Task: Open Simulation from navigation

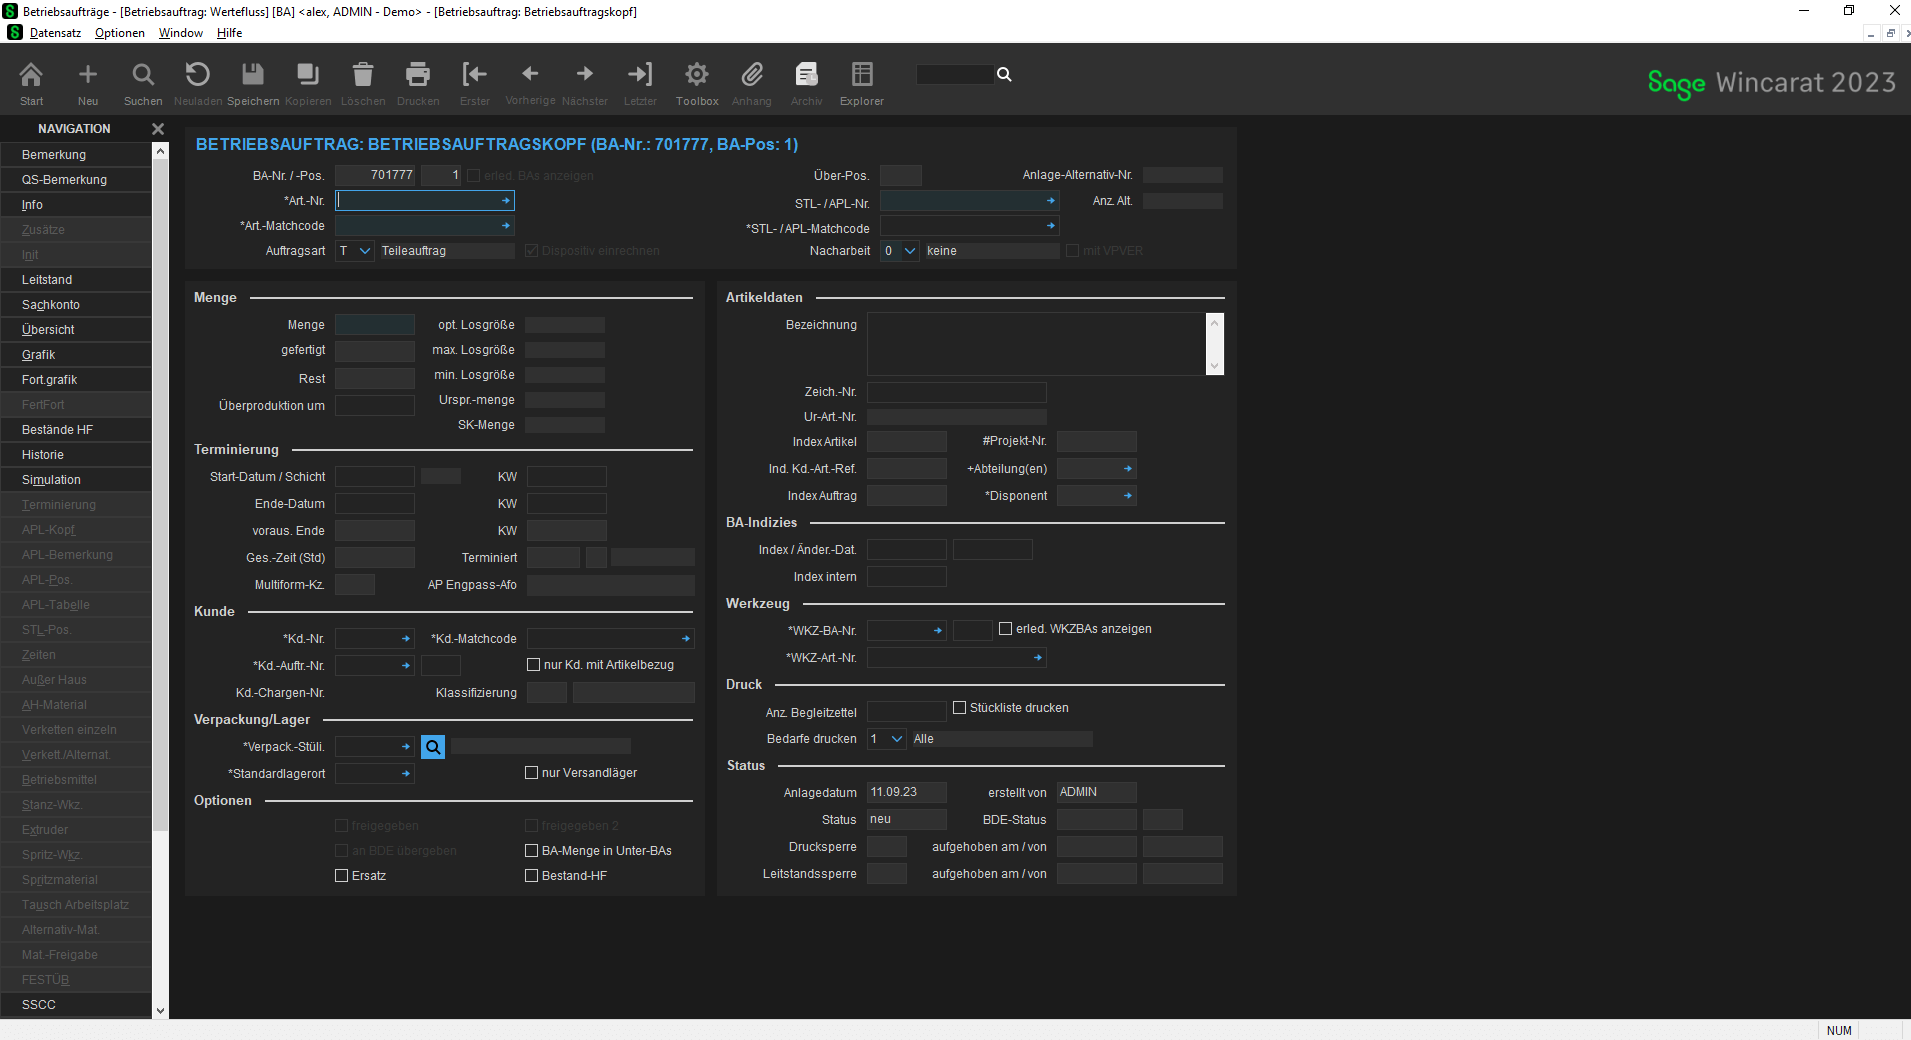Action: click(76, 480)
